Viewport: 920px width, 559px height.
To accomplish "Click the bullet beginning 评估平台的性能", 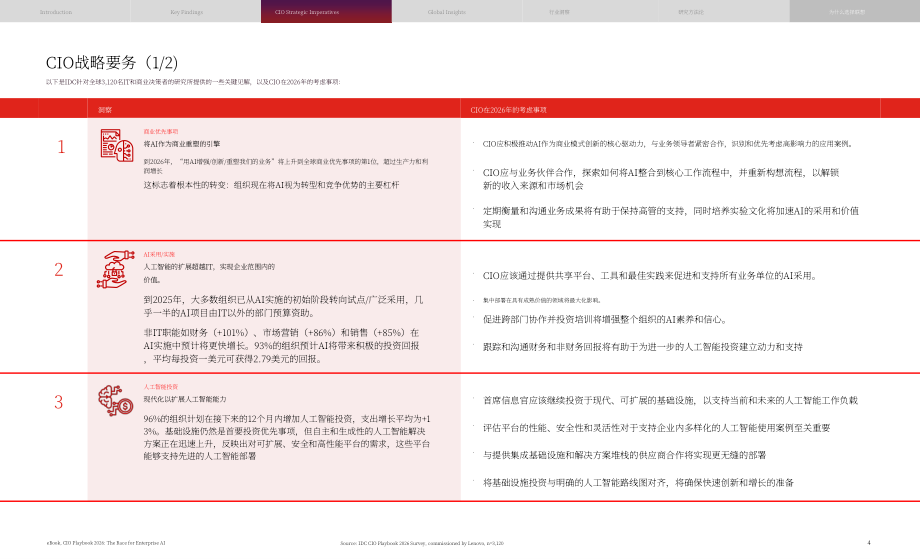I will [657, 428].
